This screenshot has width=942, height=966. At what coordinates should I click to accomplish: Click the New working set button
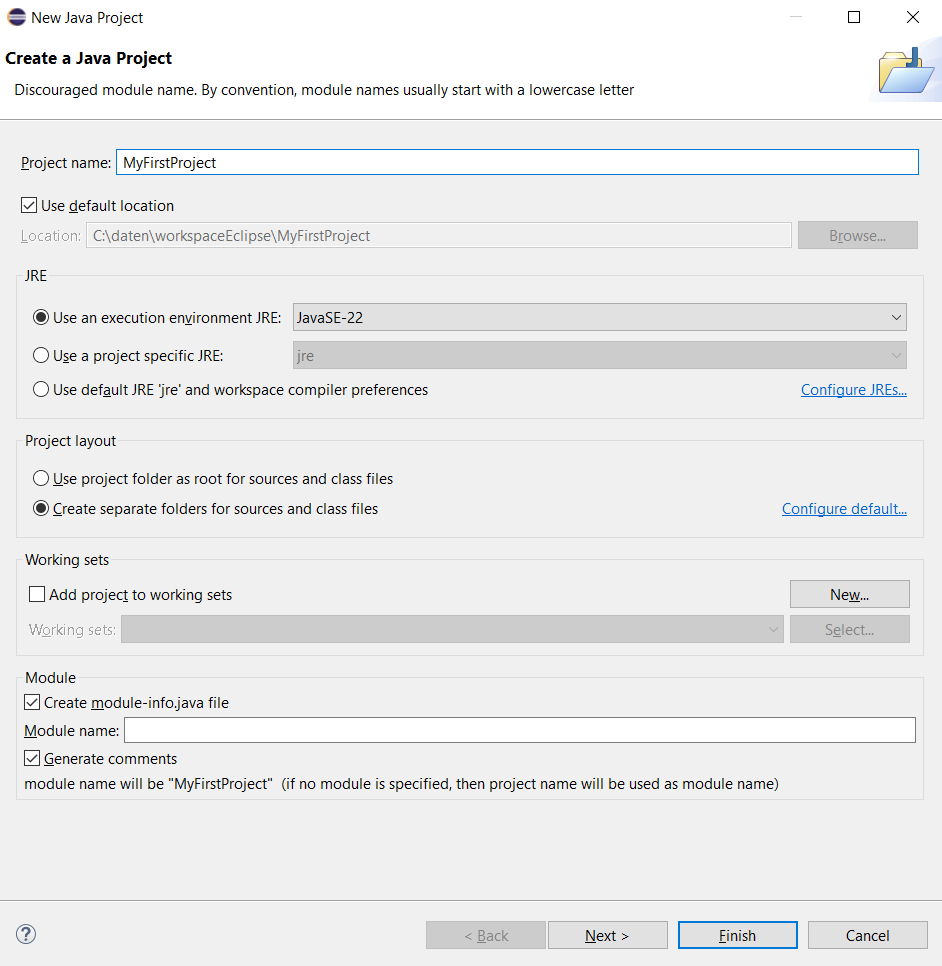(849, 595)
